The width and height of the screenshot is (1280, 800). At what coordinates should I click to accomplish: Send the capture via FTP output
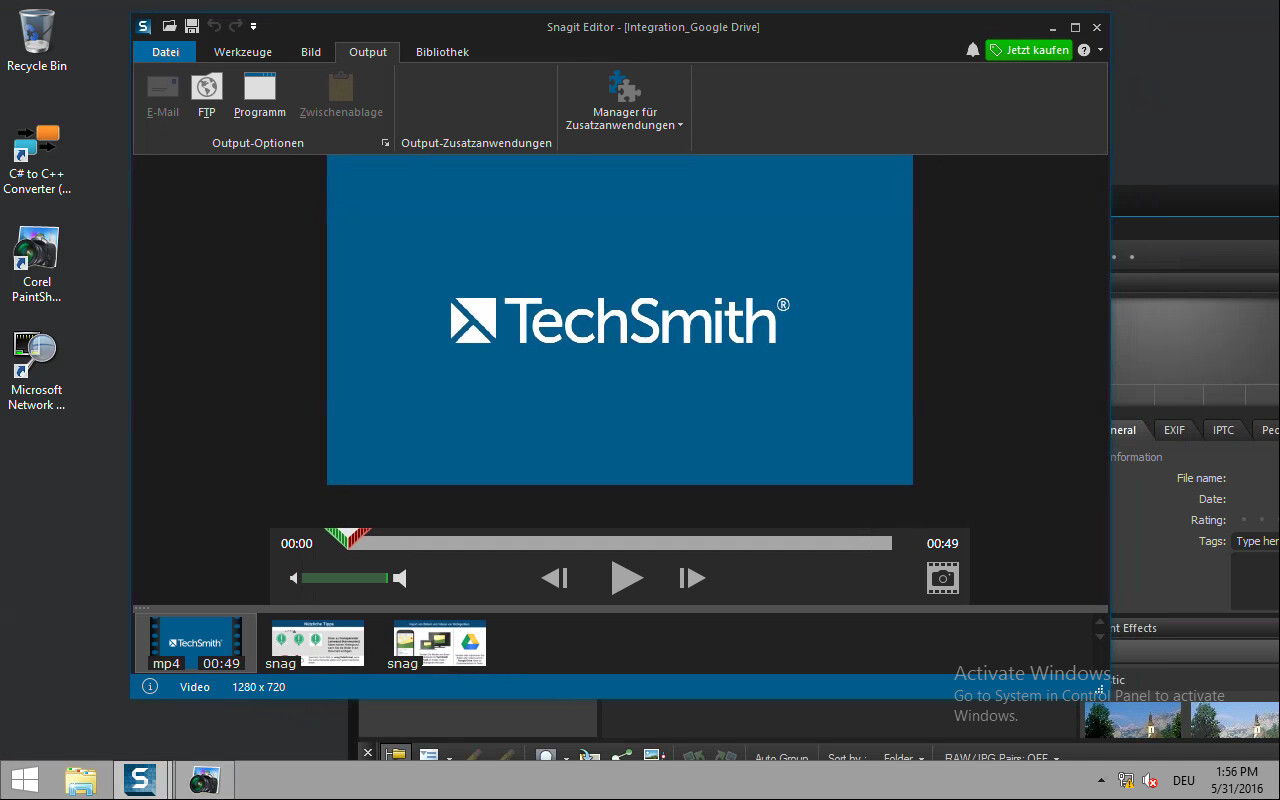click(207, 97)
